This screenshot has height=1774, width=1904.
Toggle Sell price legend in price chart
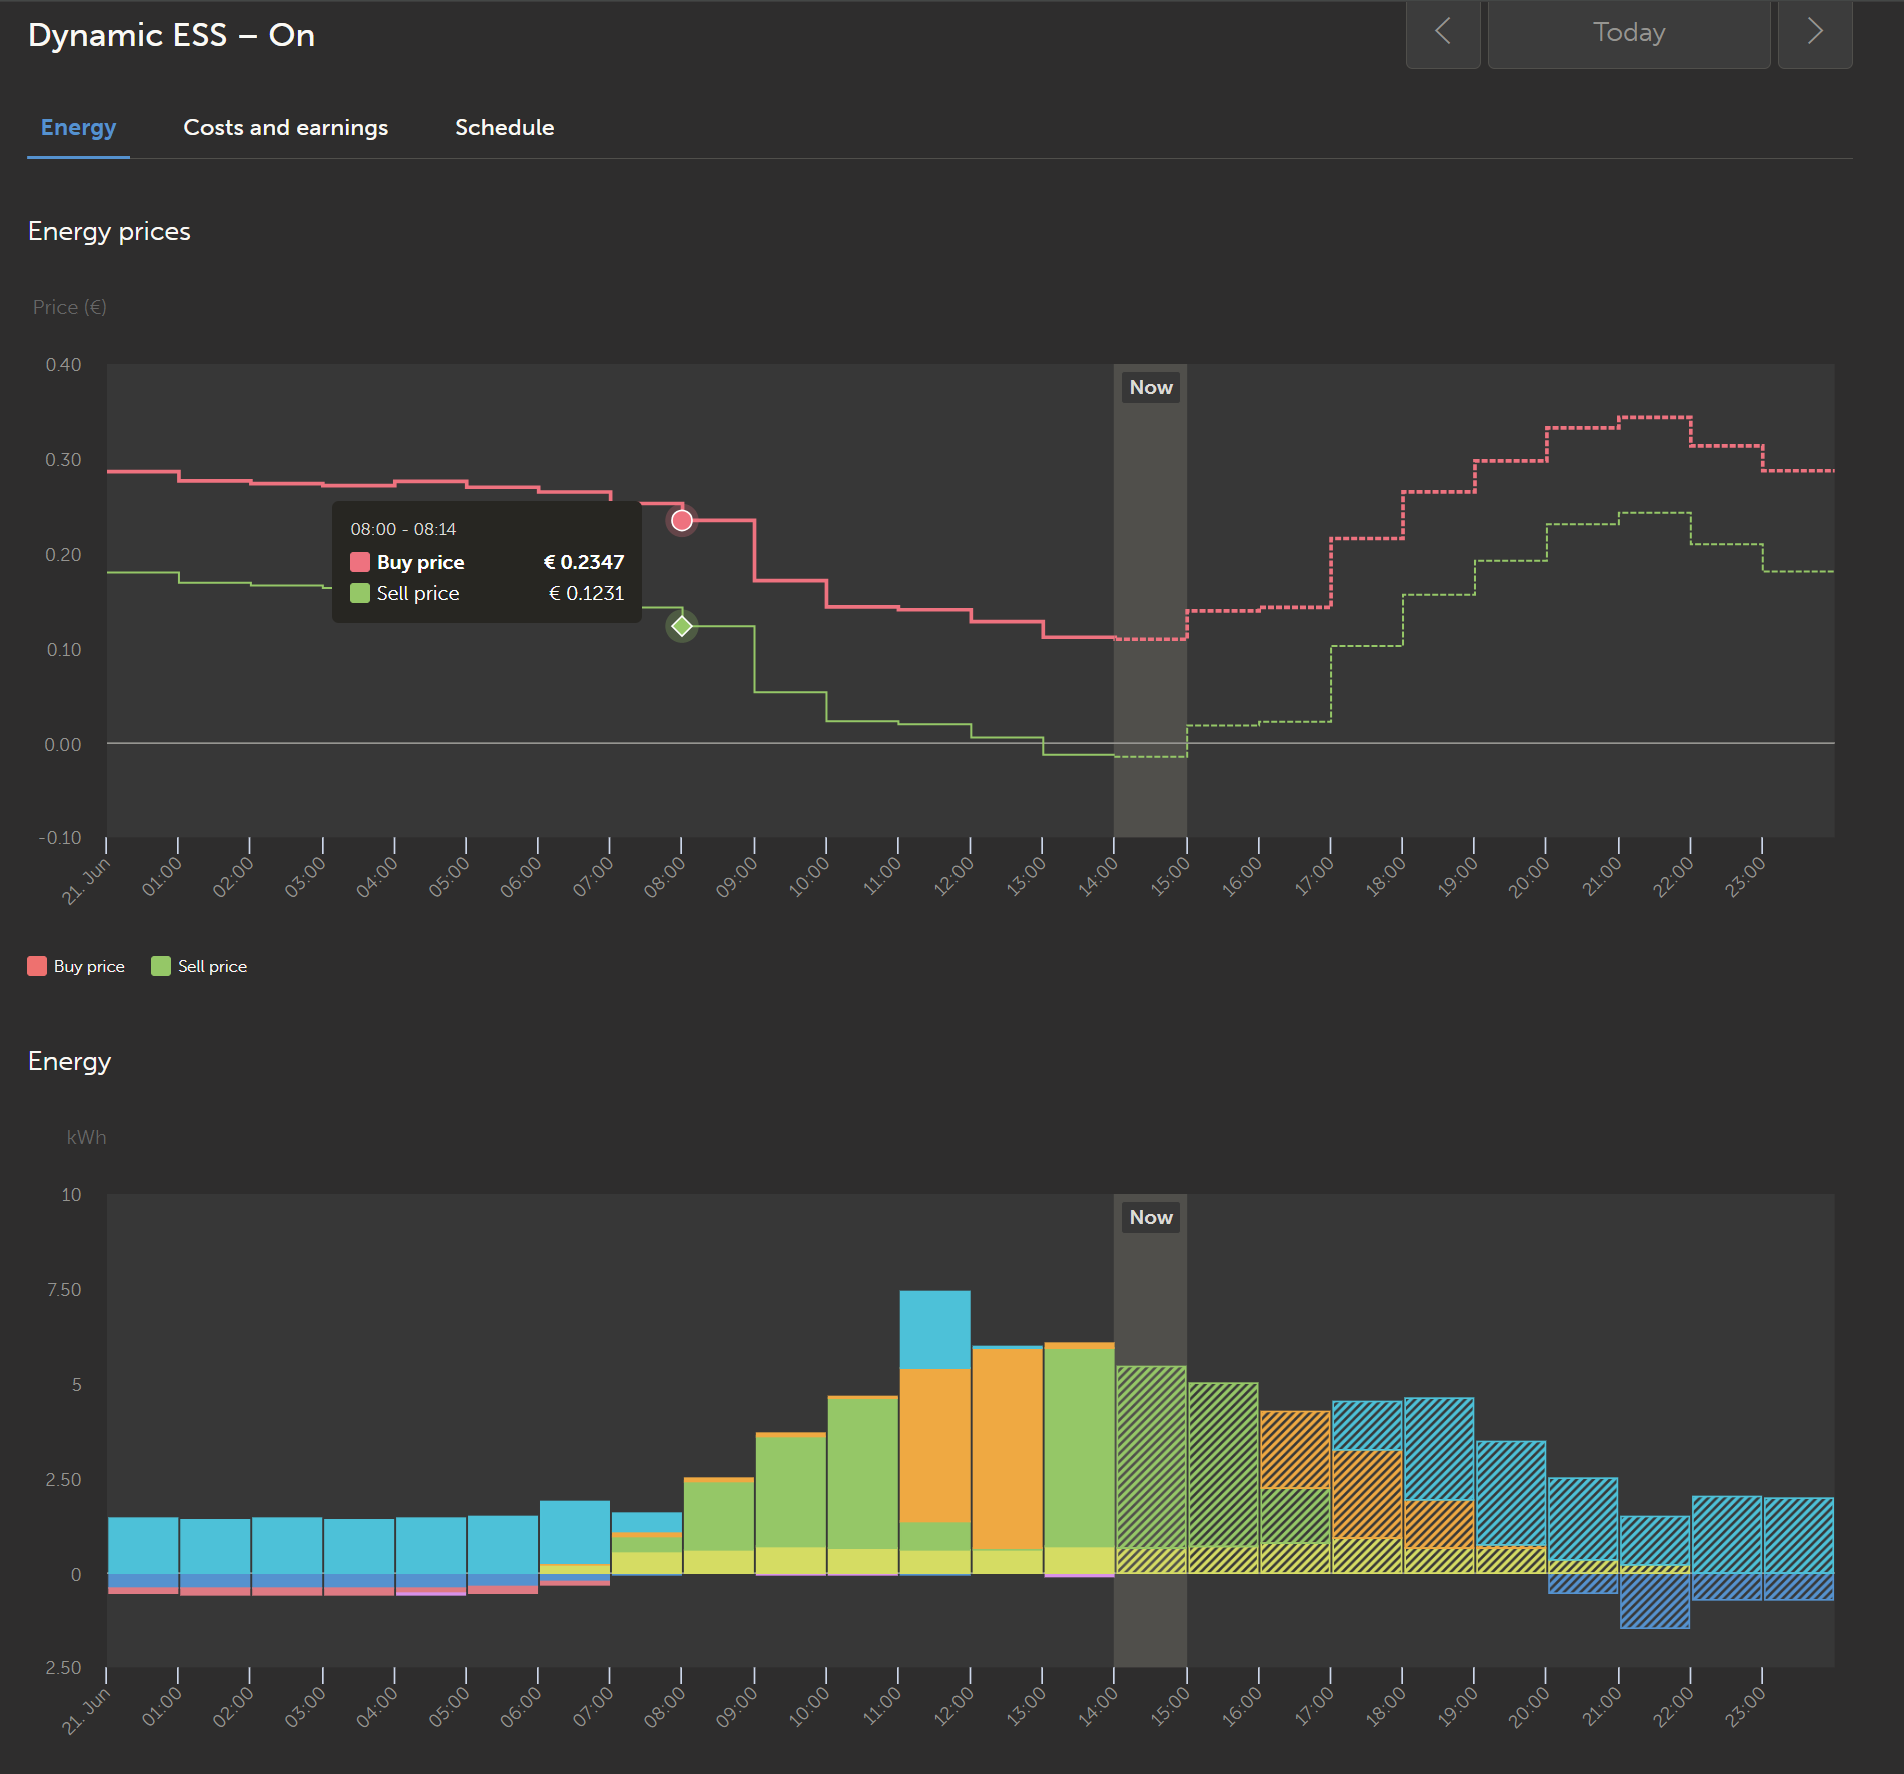pos(199,966)
